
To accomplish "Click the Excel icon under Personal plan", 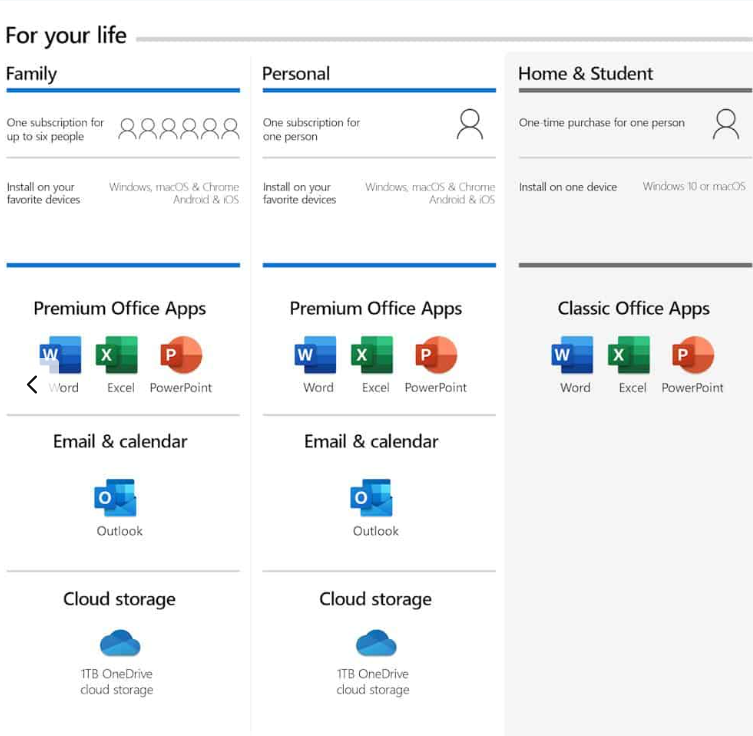I will [372, 355].
